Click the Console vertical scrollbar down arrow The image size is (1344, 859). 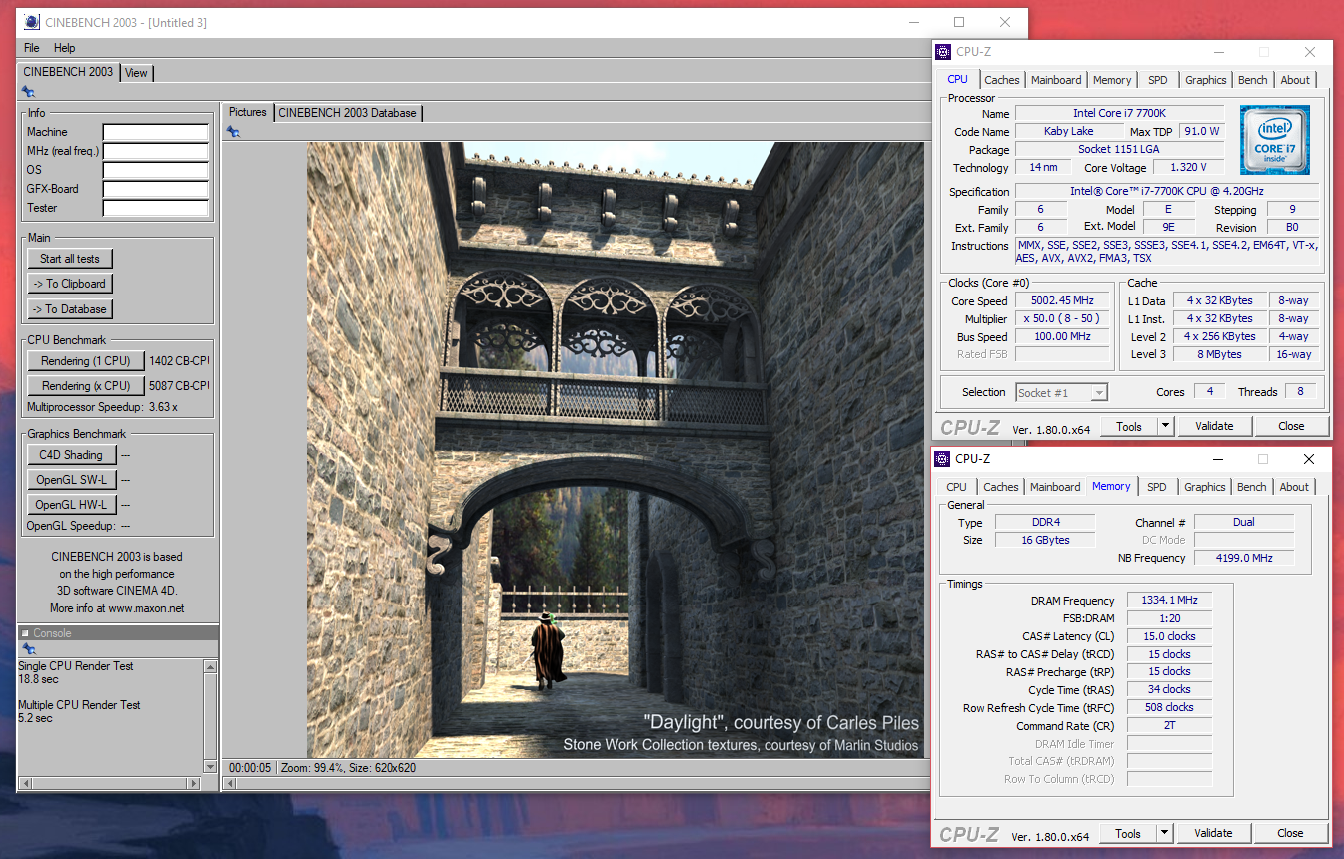click(210, 765)
